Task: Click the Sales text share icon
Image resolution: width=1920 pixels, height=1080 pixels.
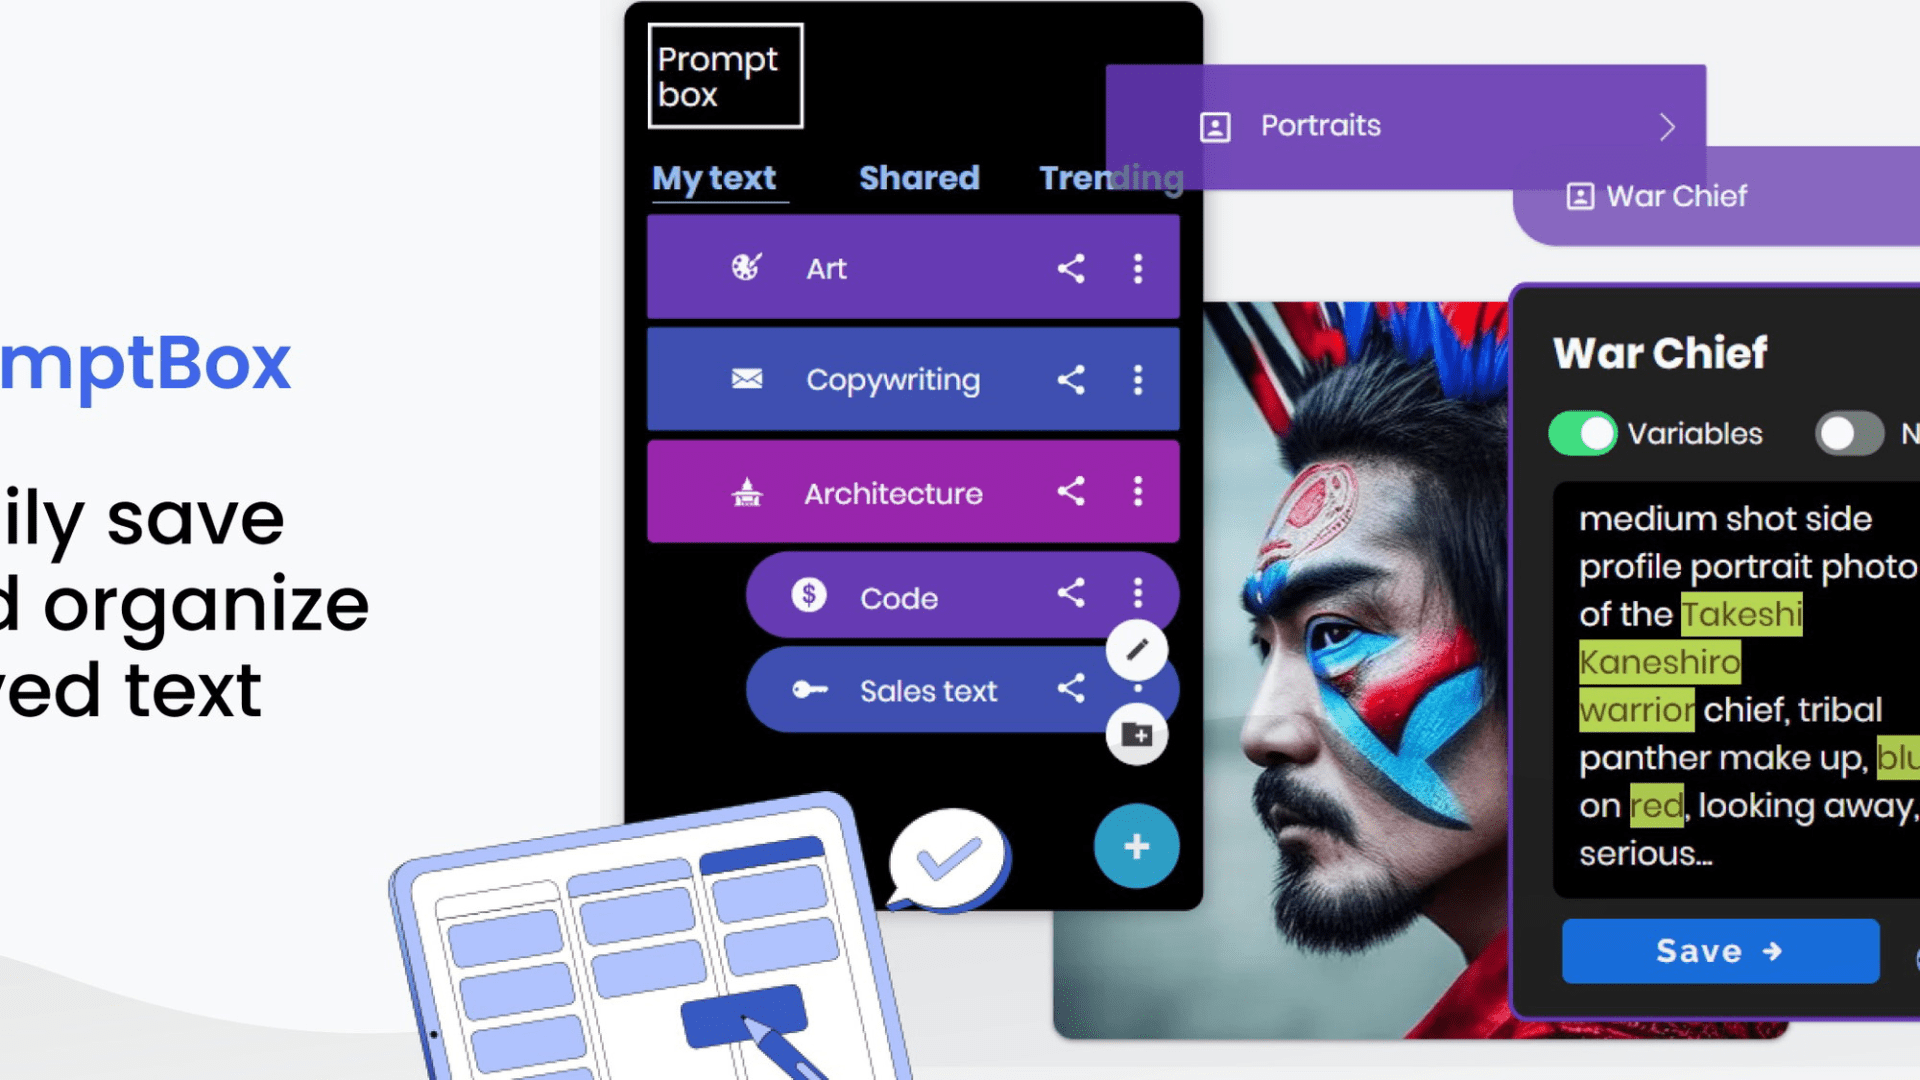Action: (1071, 690)
